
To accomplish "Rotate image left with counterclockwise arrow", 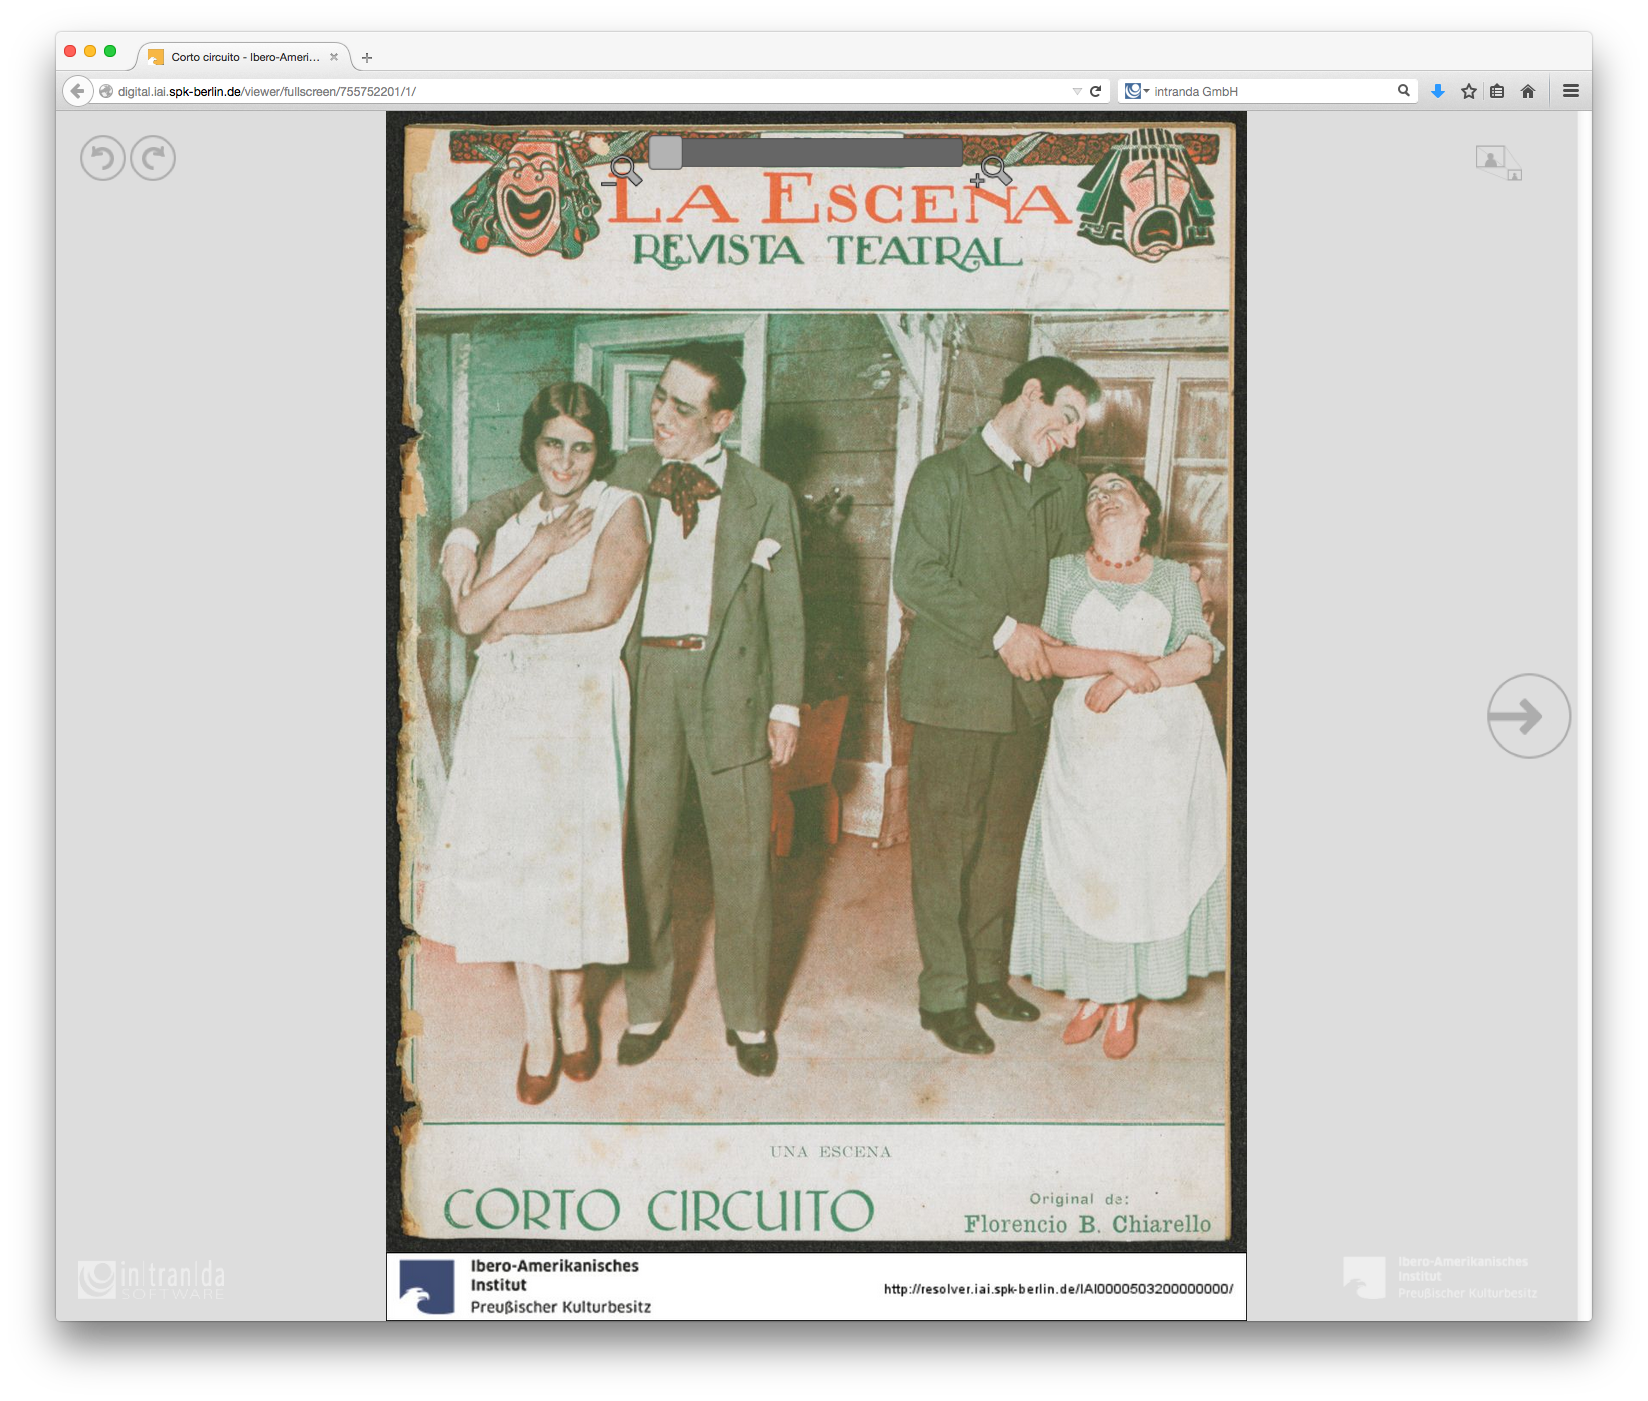I will click(x=103, y=158).
